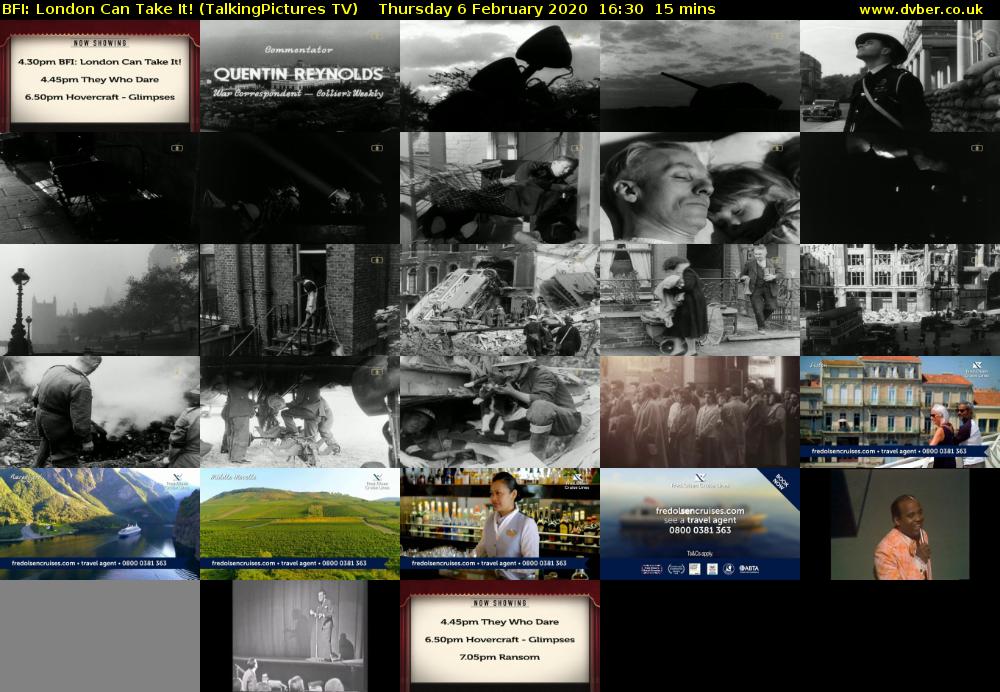Click the 7.05pm Ransom listing
This screenshot has width=1000, height=692.
(x=499, y=657)
